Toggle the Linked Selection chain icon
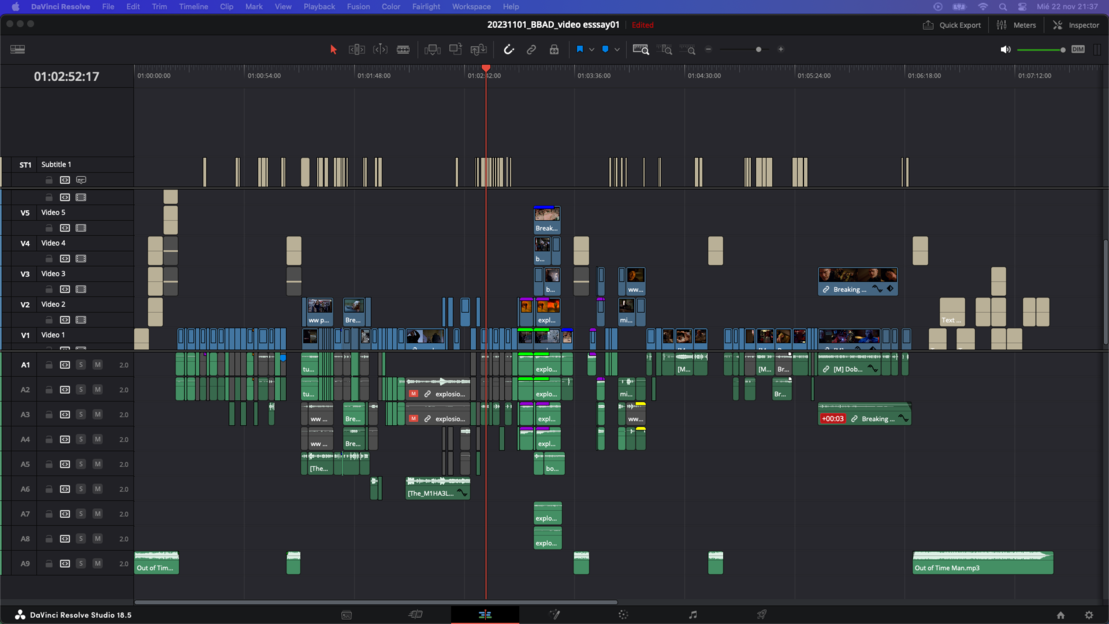This screenshot has width=1109, height=624. coord(531,49)
